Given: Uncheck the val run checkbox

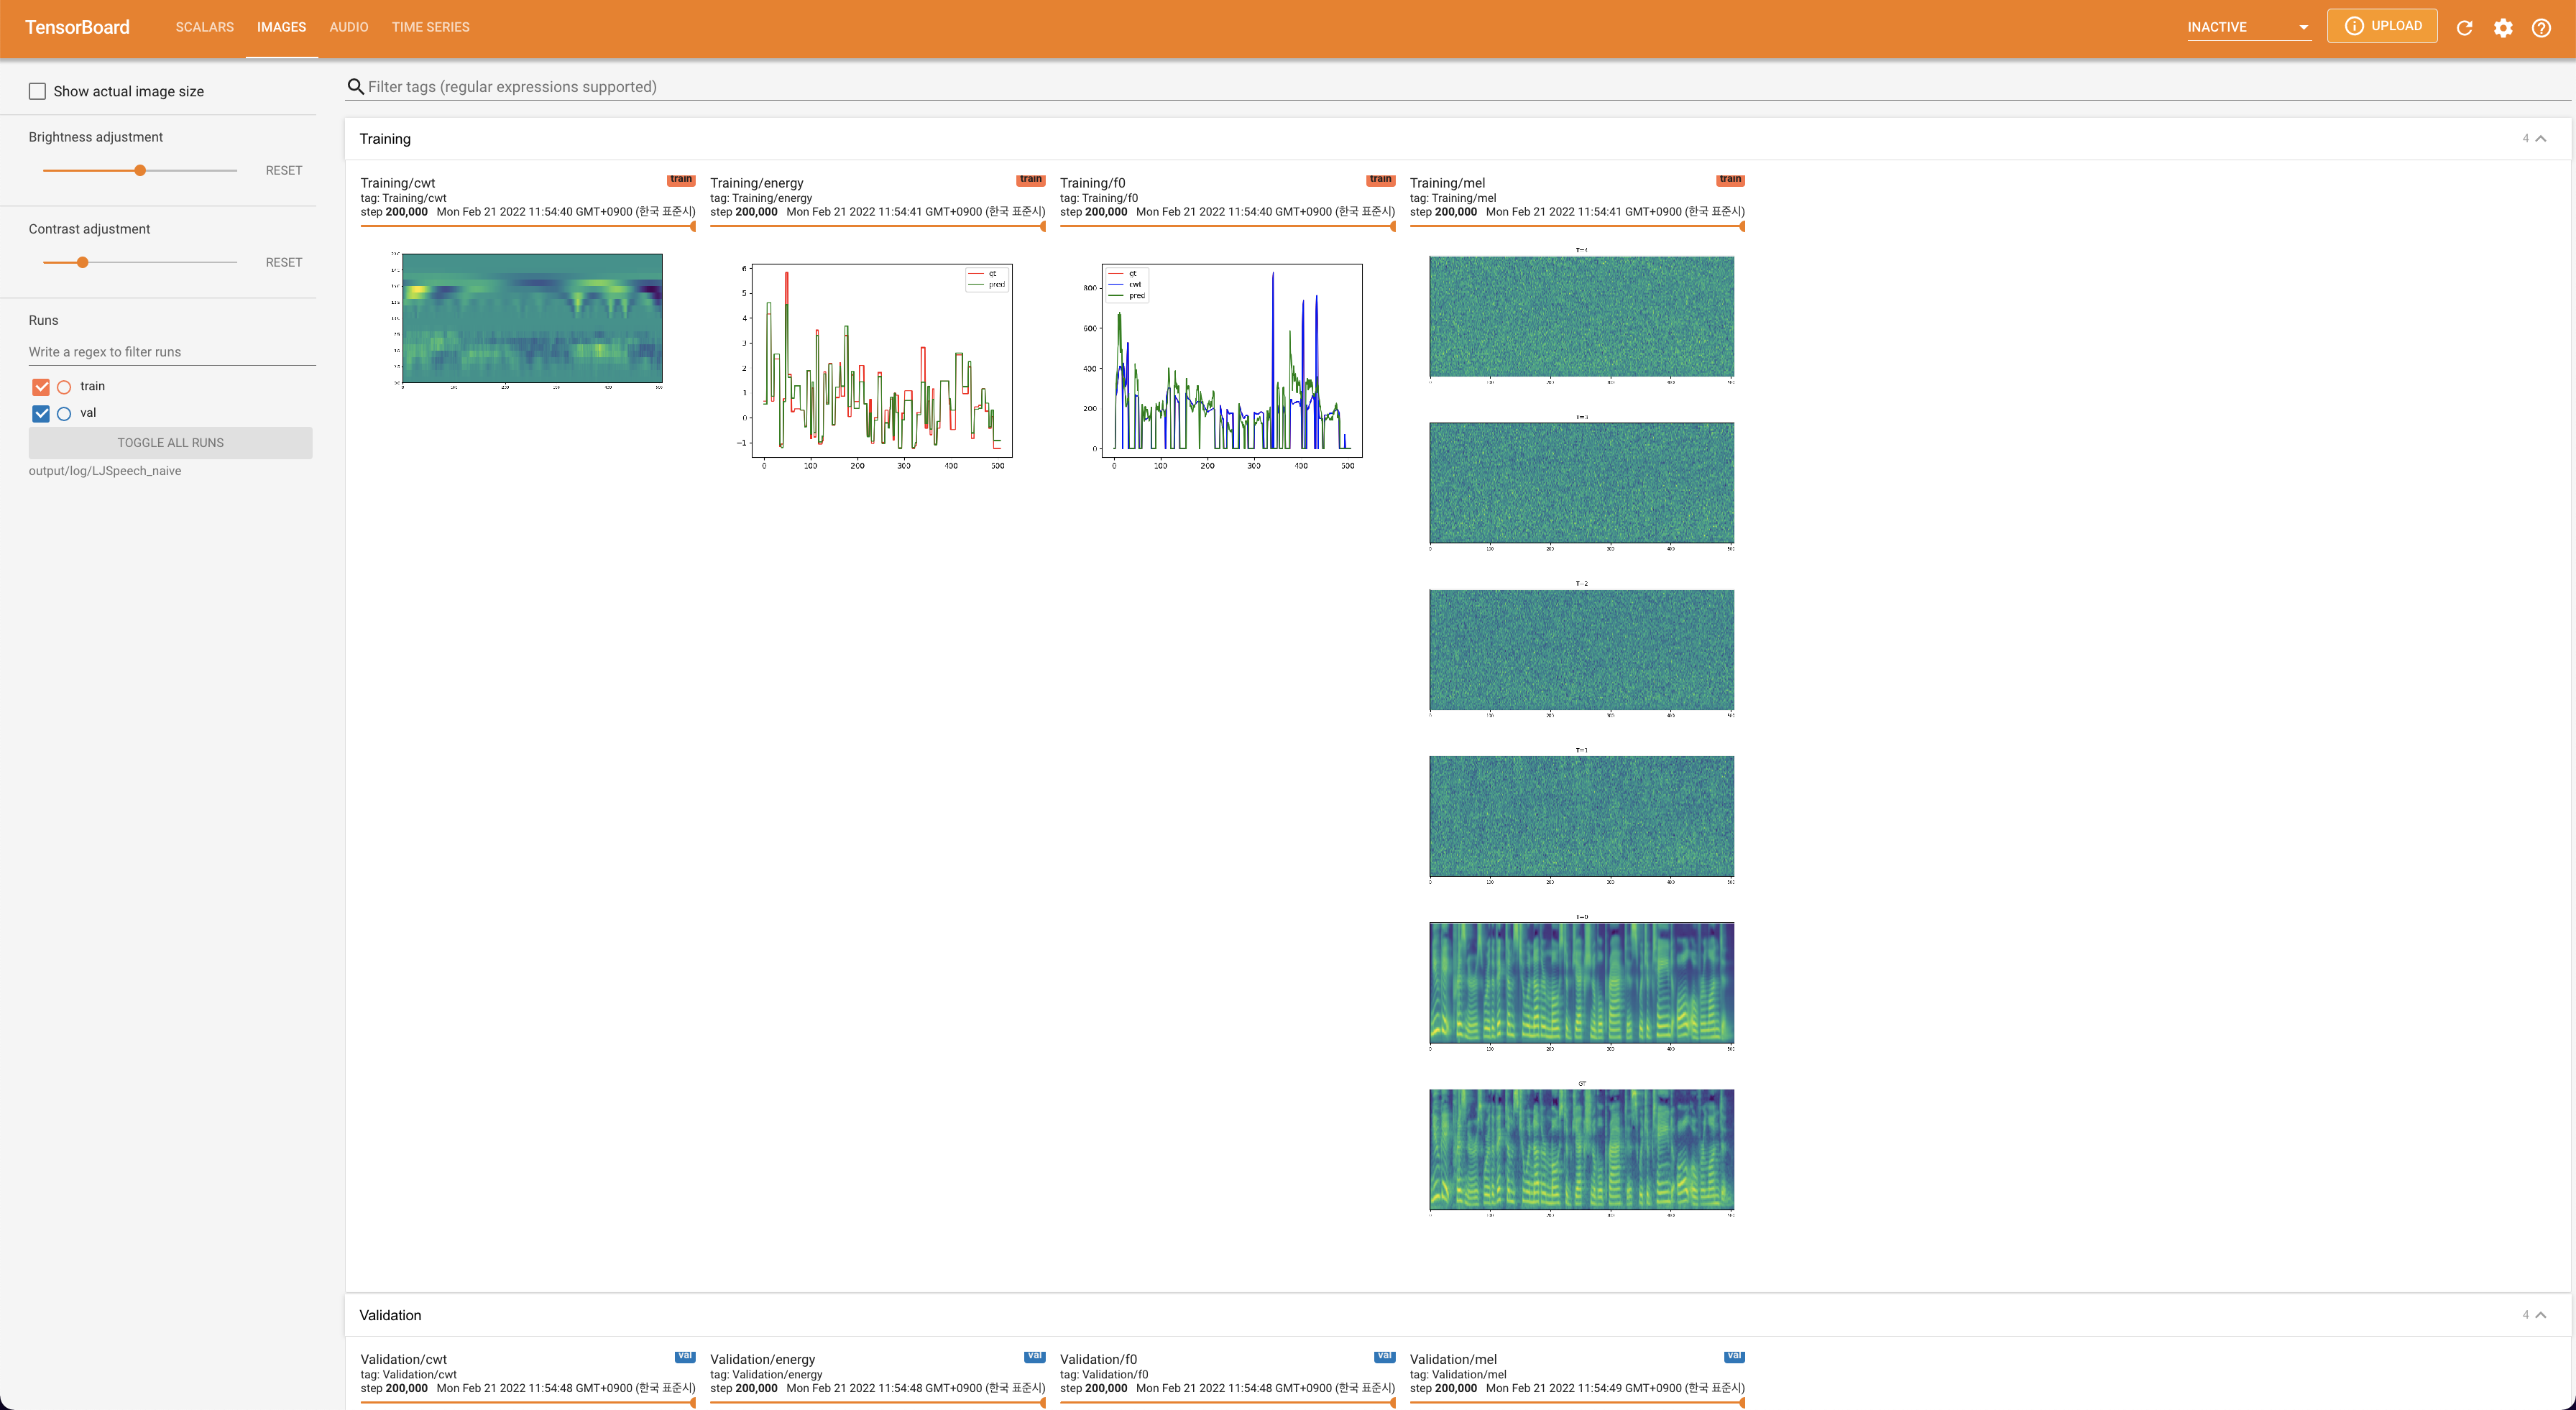Looking at the screenshot, I should click(41, 413).
